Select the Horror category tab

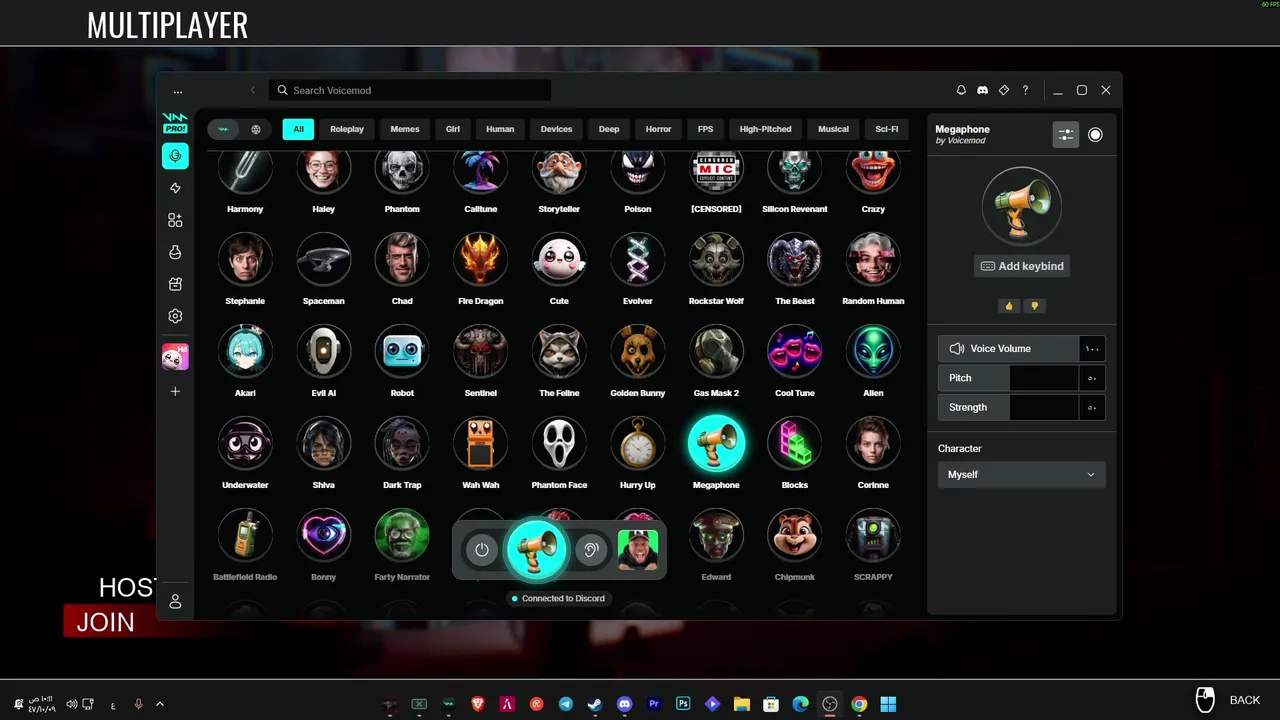658,129
